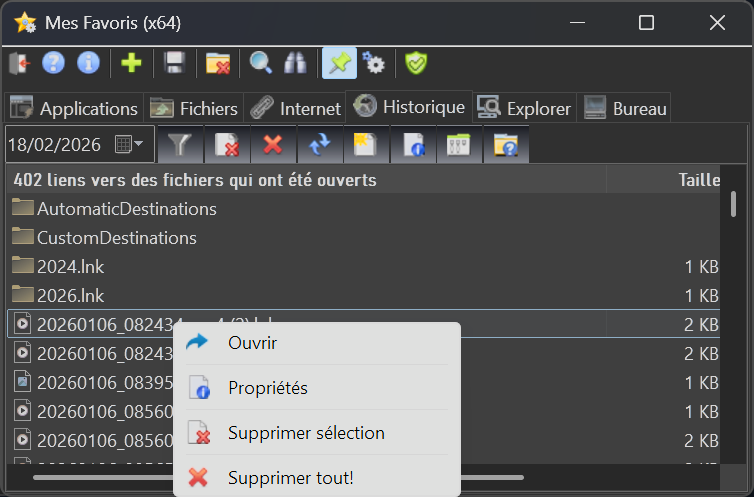Click the exit door icon
Image resolution: width=754 pixels, height=497 pixels.
[20, 64]
